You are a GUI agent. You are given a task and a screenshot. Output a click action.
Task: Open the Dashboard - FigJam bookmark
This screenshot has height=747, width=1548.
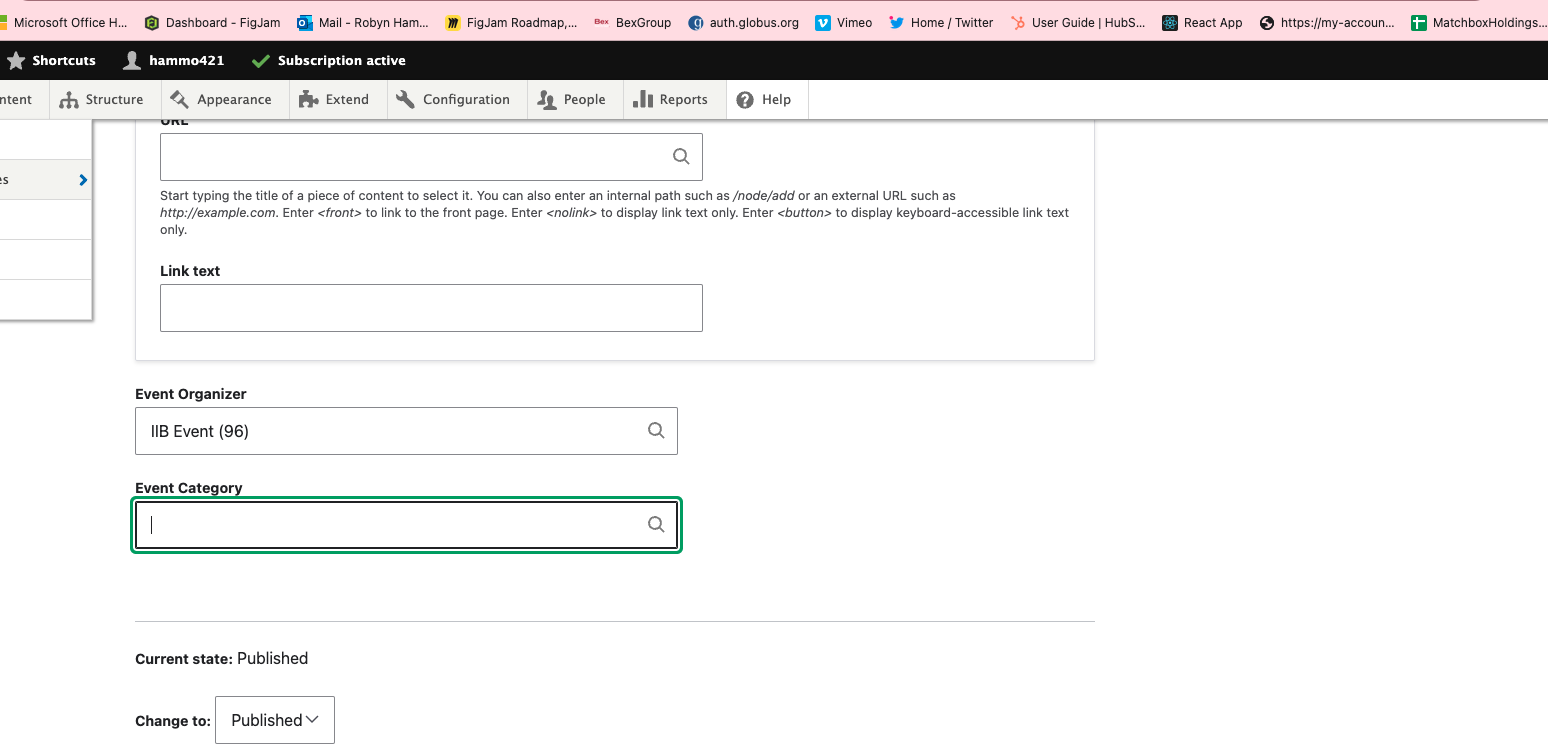(212, 22)
